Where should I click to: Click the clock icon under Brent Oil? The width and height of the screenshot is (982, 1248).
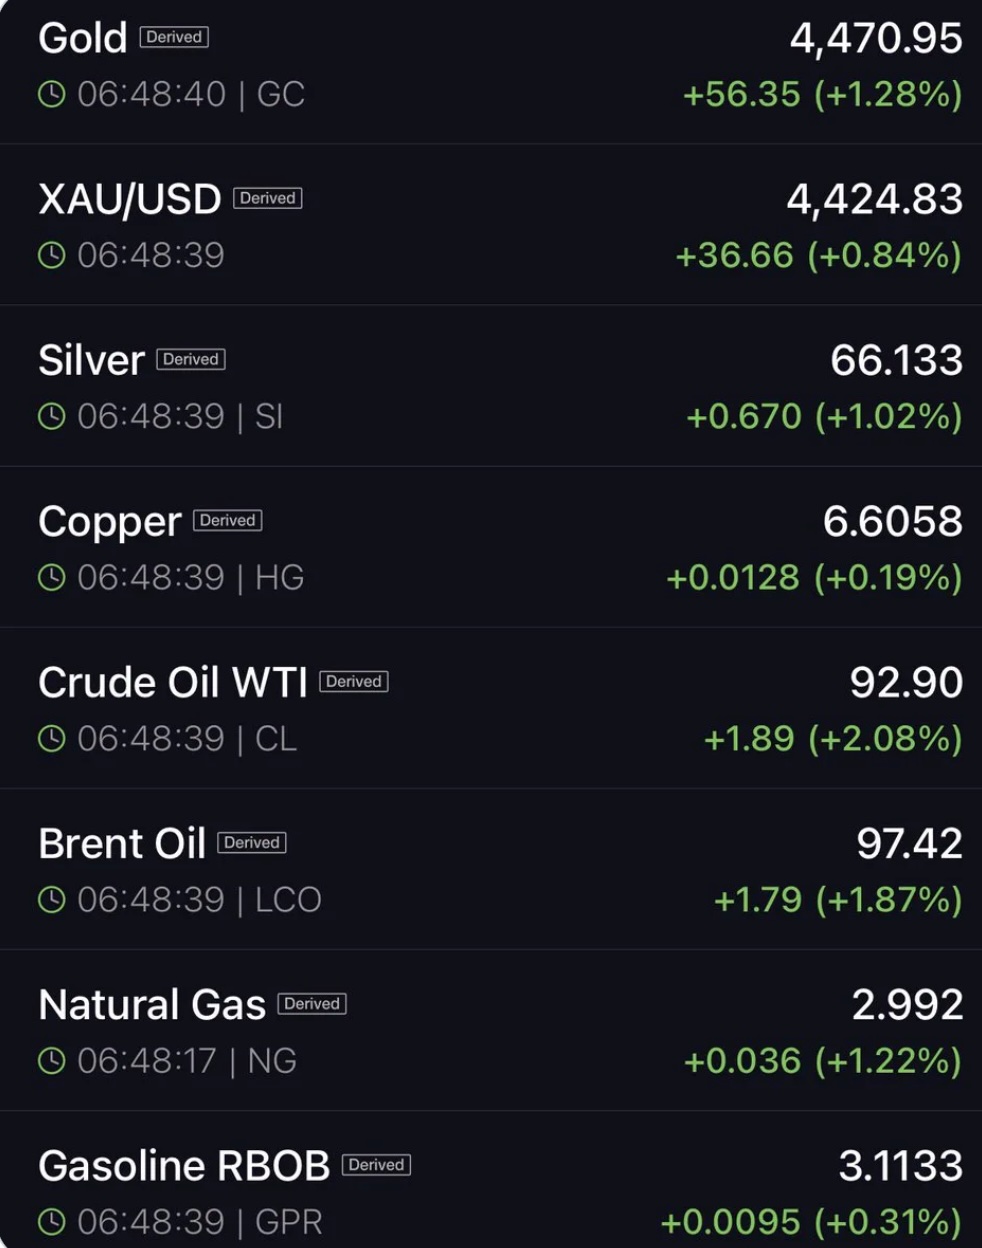click(x=52, y=899)
